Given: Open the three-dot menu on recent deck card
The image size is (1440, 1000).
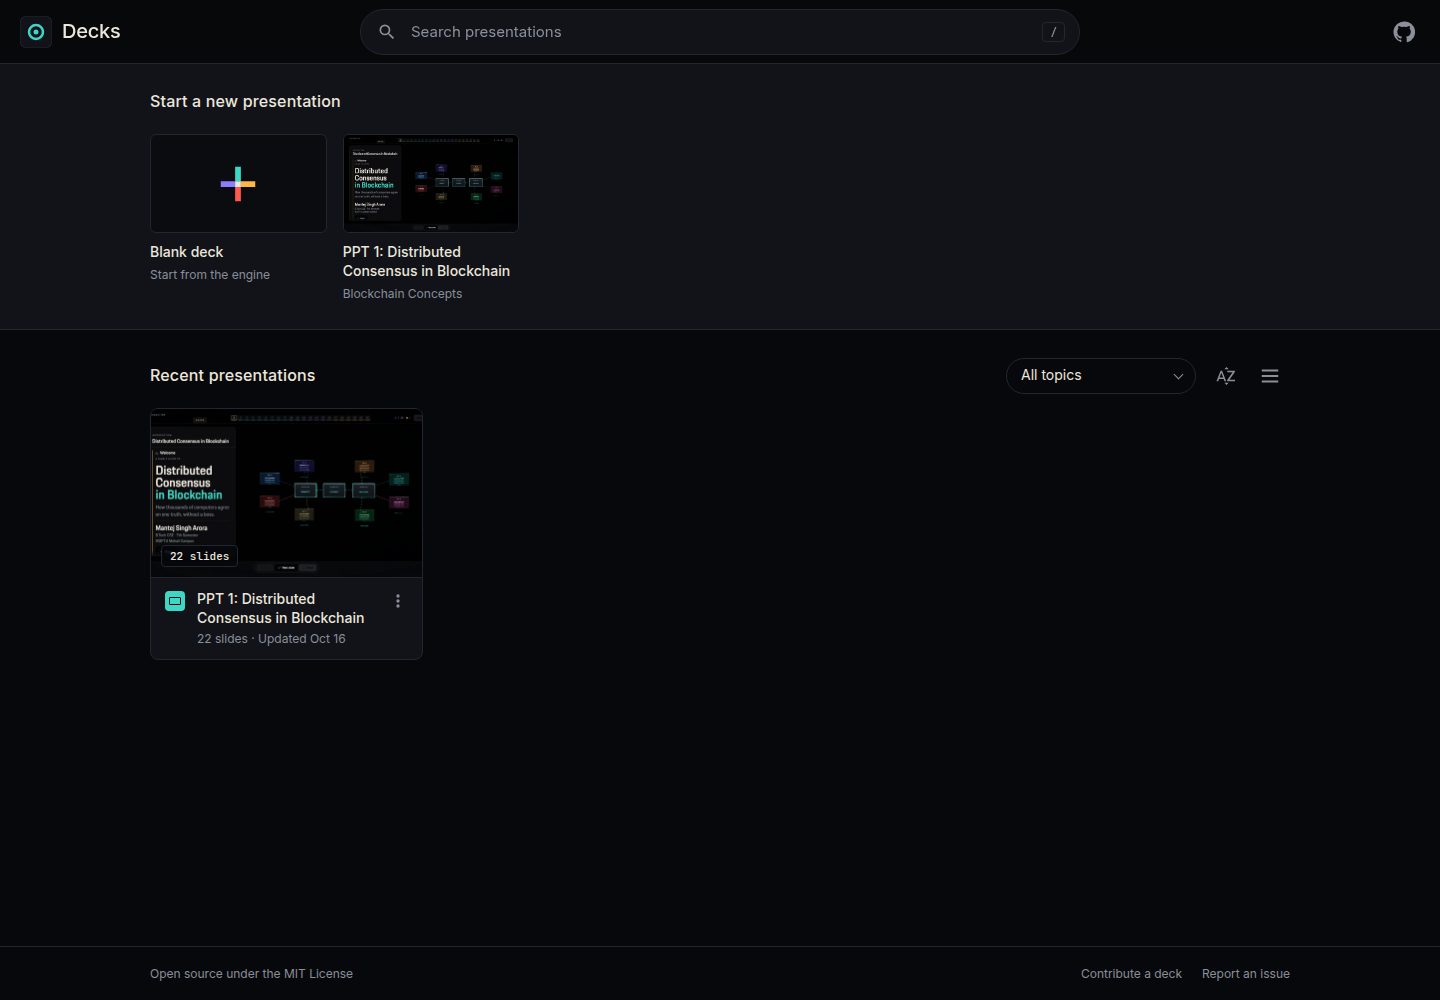Looking at the screenshot, I should pyautogui.click(x=398, y=601).
